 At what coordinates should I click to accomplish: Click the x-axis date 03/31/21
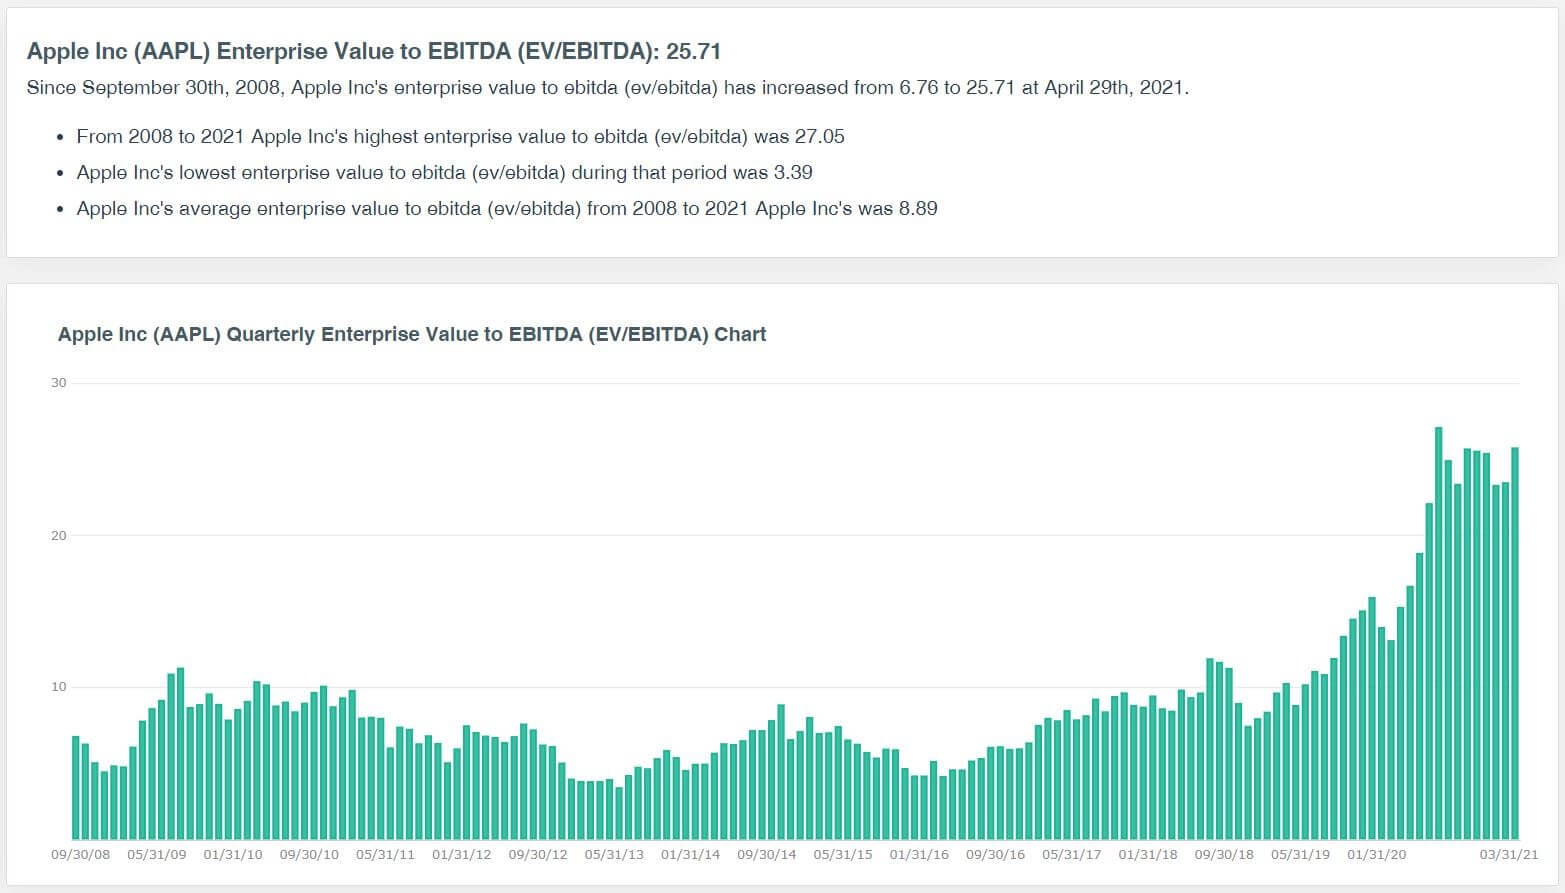pos(1509,855)
